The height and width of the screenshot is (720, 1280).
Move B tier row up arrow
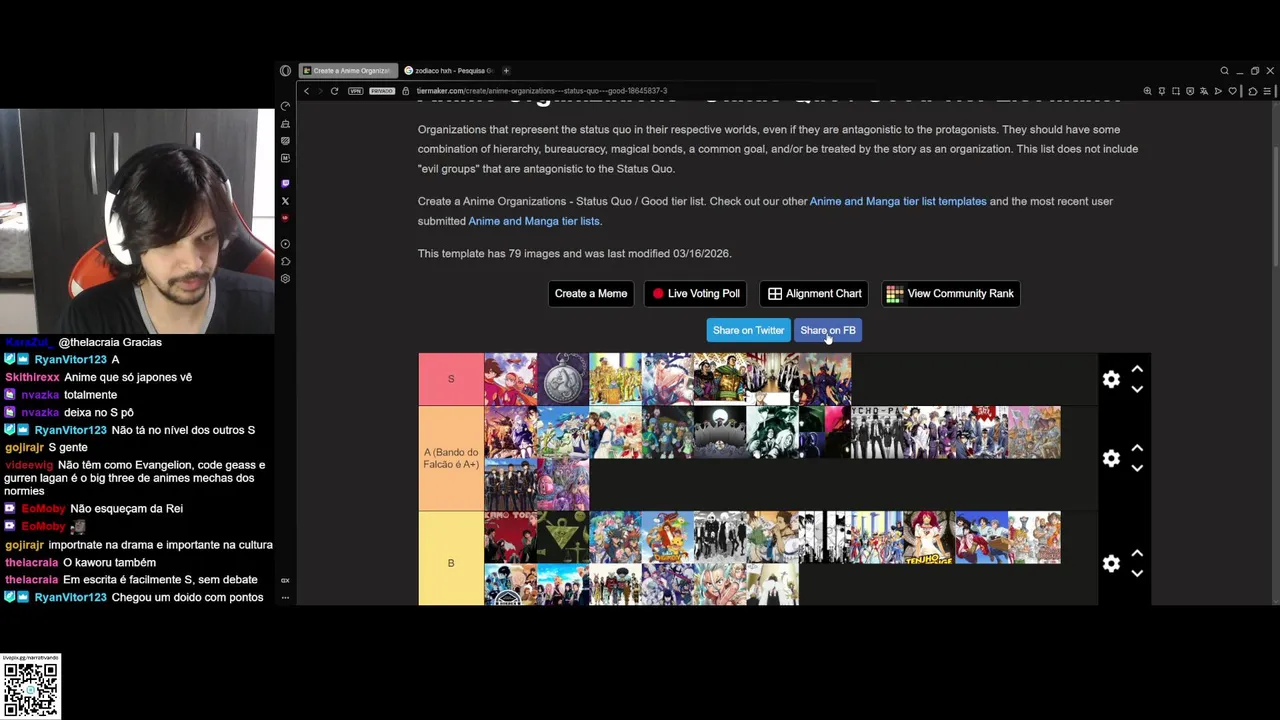(x=1137, y=553)
